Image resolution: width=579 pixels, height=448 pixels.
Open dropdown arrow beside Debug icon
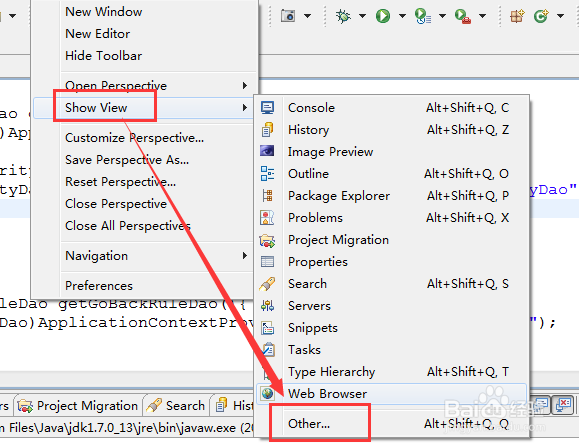coord(362,16)
